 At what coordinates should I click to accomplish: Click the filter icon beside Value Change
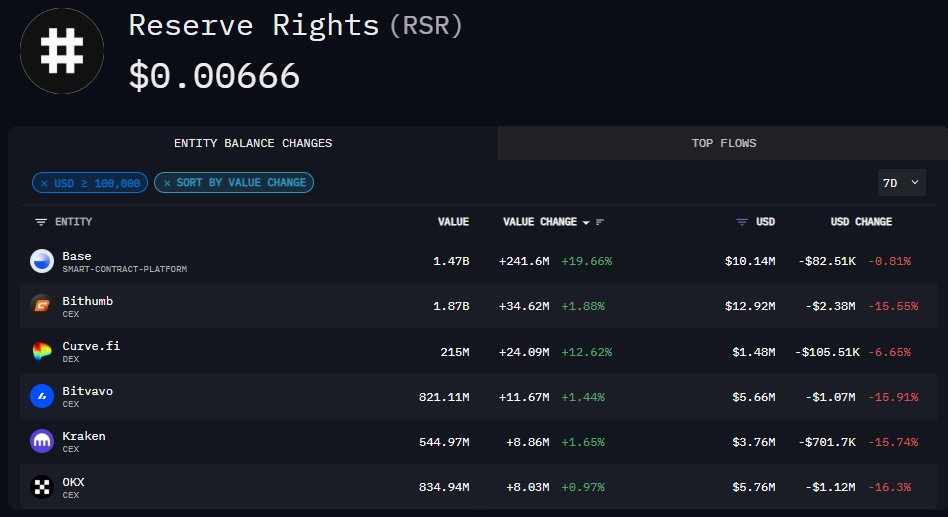tap(600, 222)
